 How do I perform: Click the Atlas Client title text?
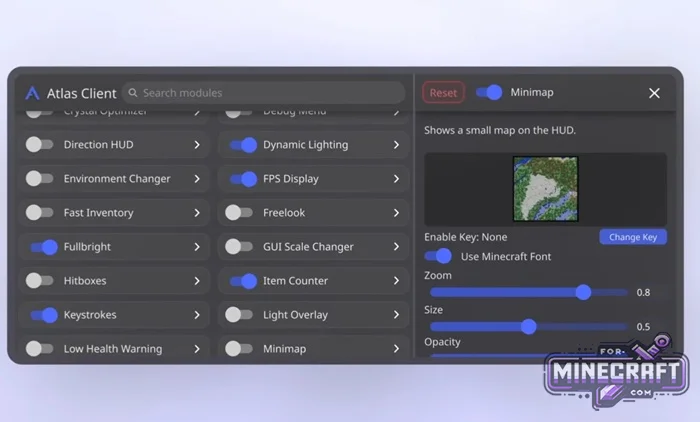click(x=81, y=93)
